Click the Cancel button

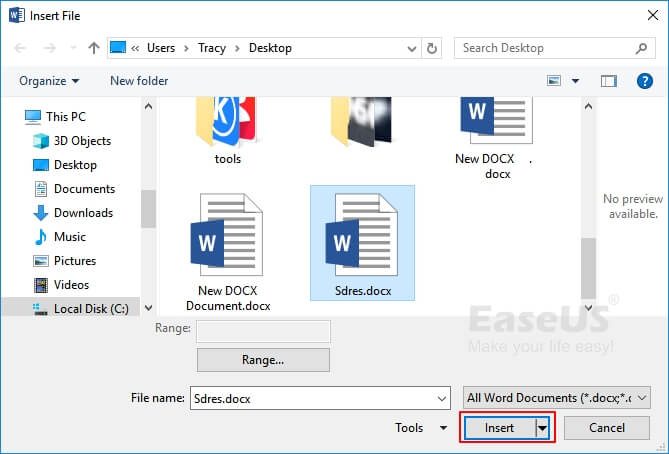[x=607, y=428]
